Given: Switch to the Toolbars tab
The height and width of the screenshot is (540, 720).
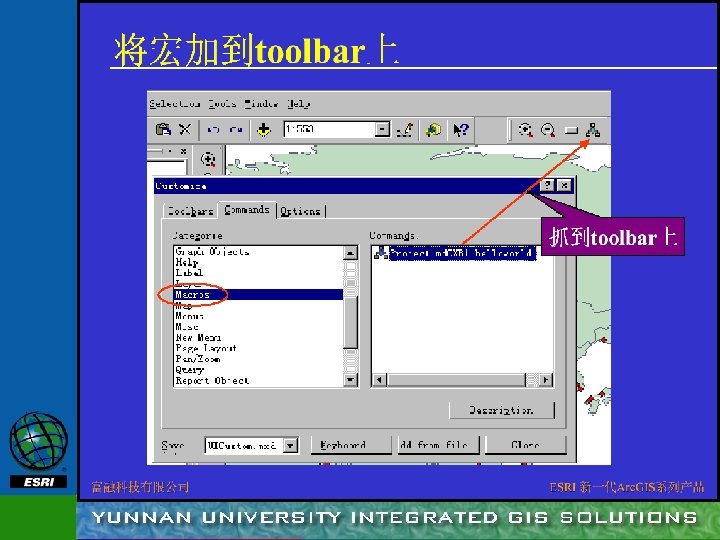Looking at the screenshot, I should [191, 211].
